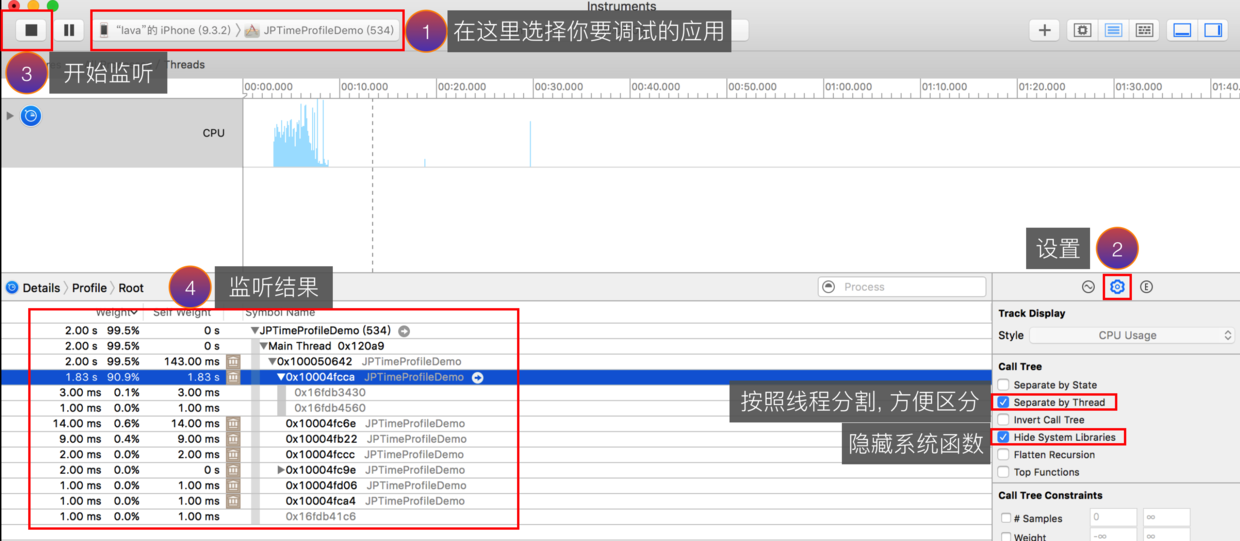Enable Invert Call Tree checkbox
The height and width of the screenshot is (541, 1240).
[1004, 420]
